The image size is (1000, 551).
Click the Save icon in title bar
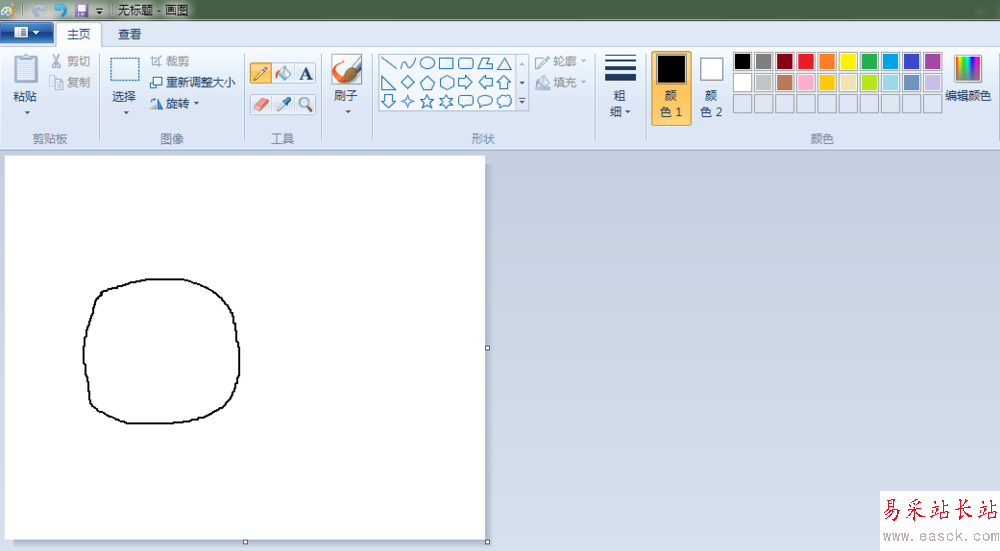coord(81,10)
